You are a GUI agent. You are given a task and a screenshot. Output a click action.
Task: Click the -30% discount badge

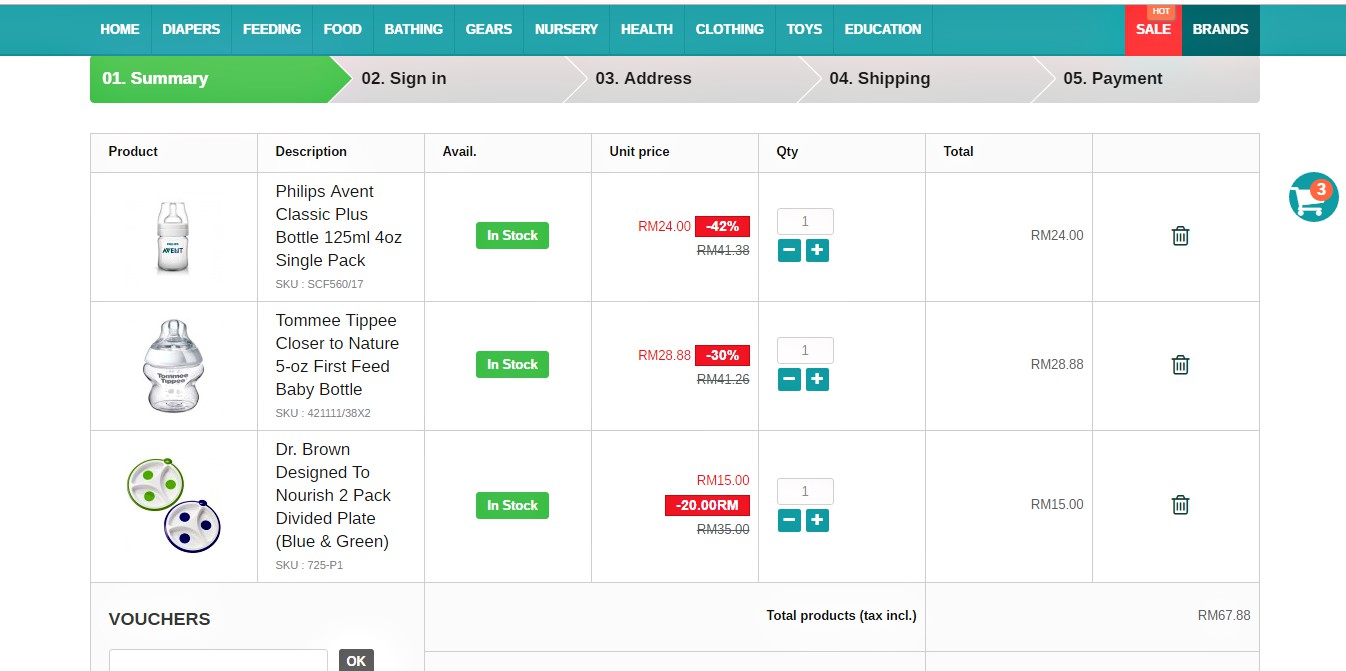click(x=722, y=355)
